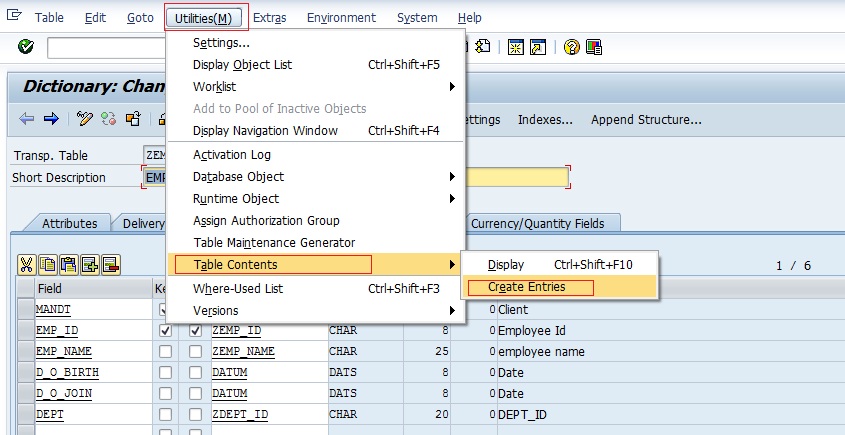Toggle the Initial Values checkbox for D_O_BIRTH

coord(195,372)
